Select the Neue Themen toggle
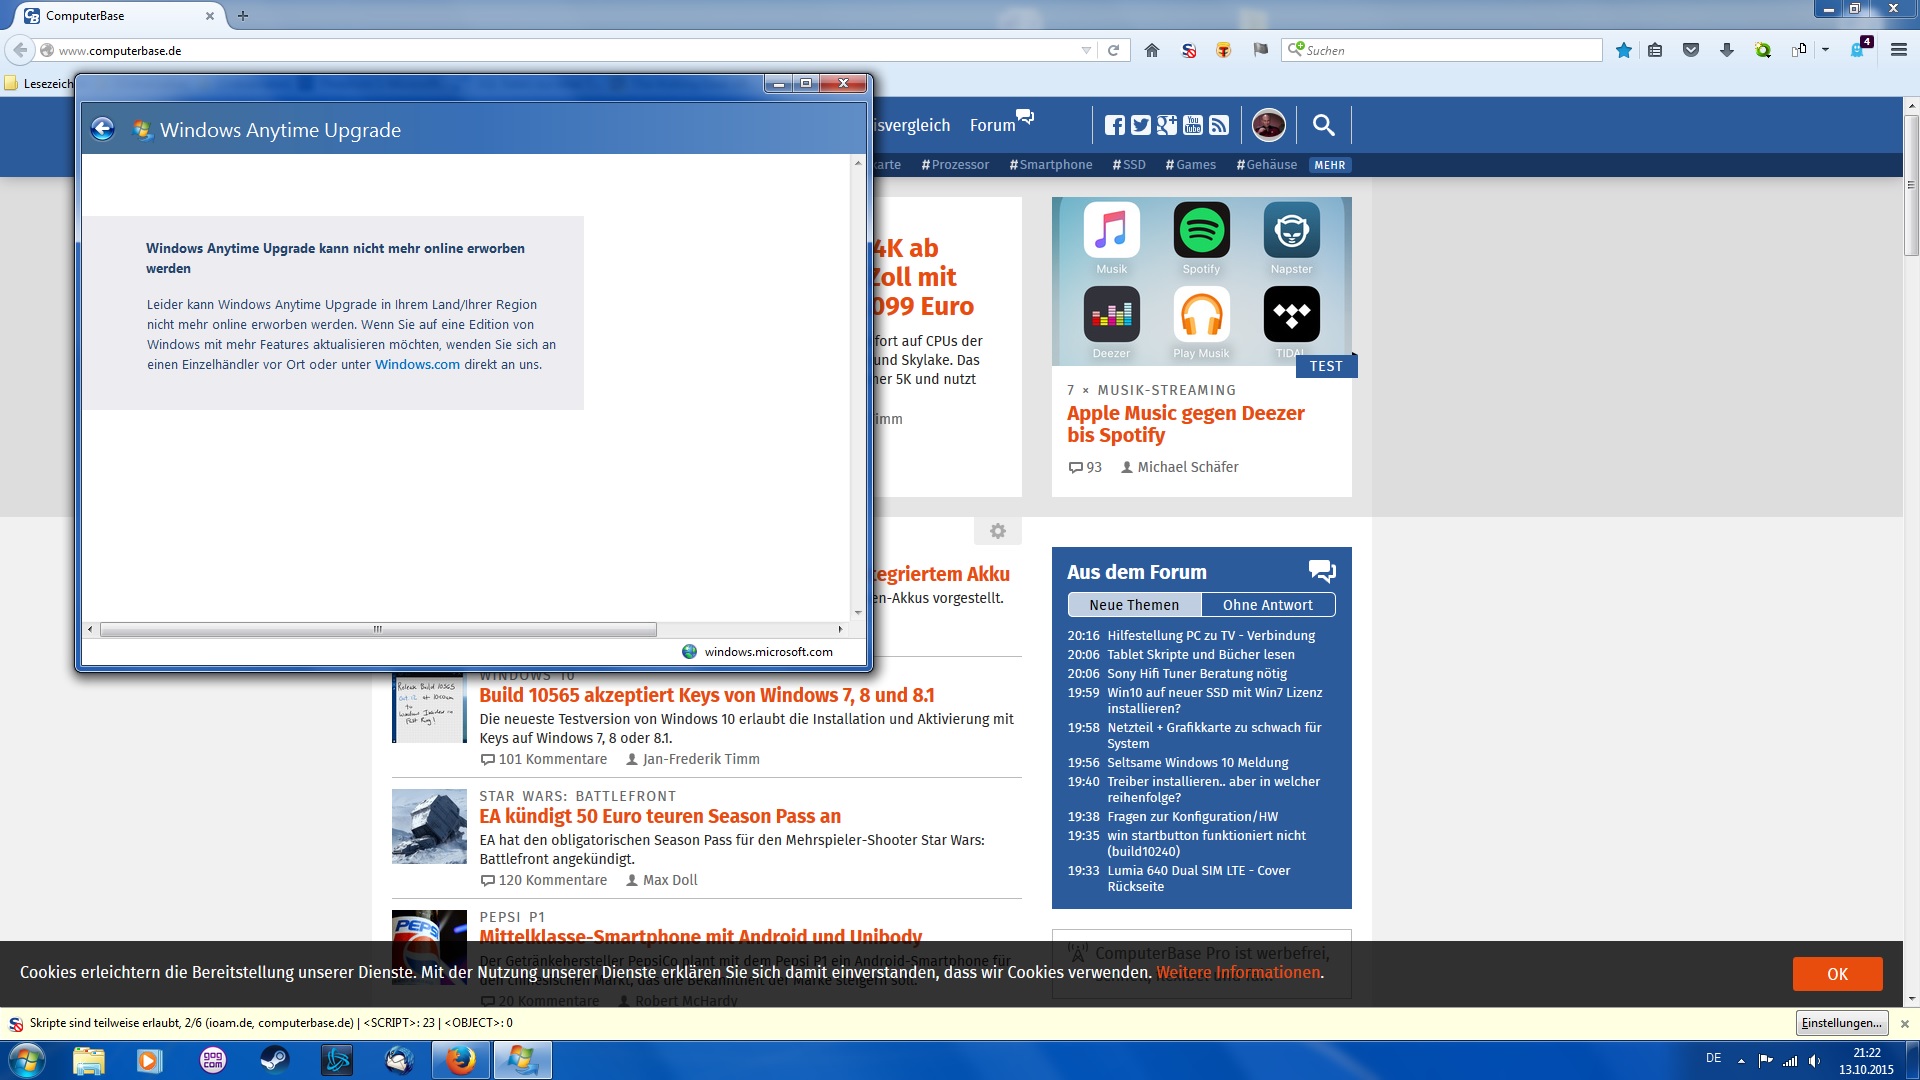This screenshot has width=1920, height=1080. pyautogui.click(x=1134, y=605)
